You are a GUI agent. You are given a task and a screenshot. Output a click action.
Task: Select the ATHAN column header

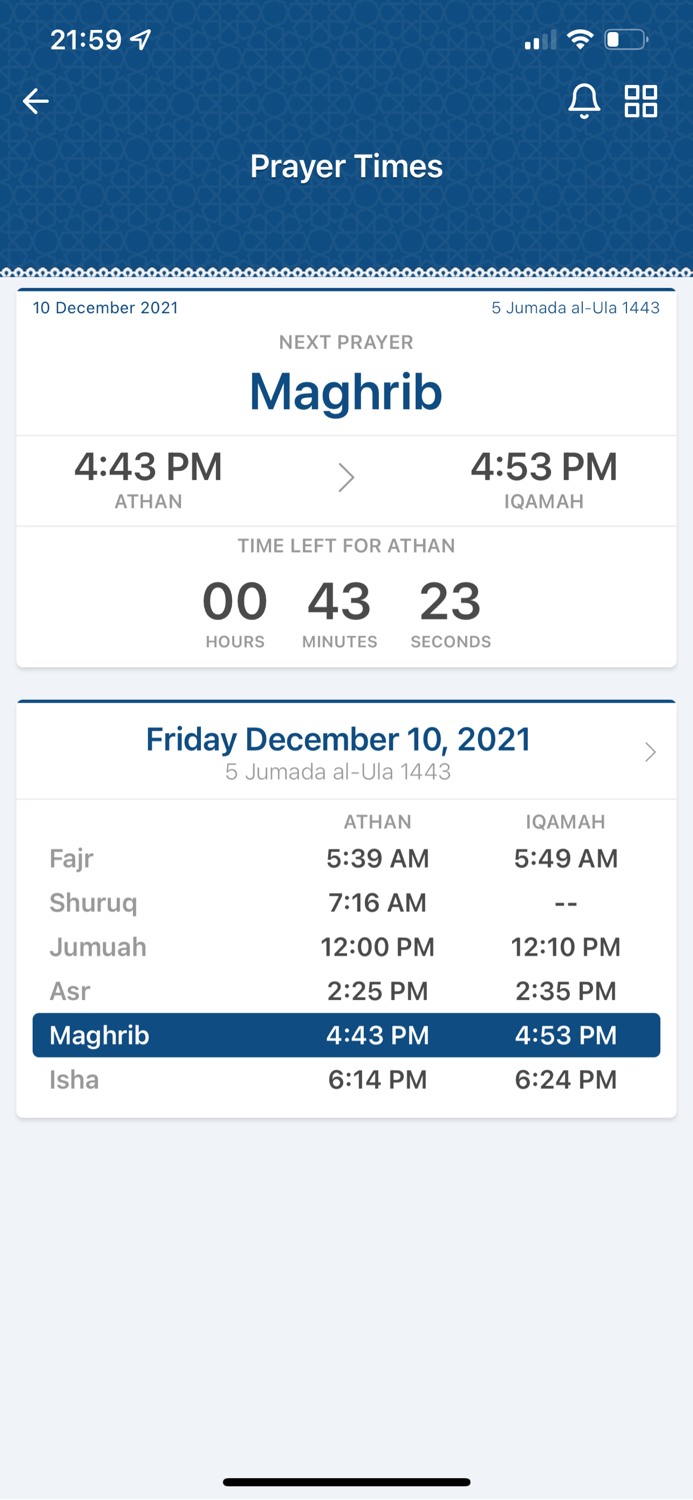377,821
